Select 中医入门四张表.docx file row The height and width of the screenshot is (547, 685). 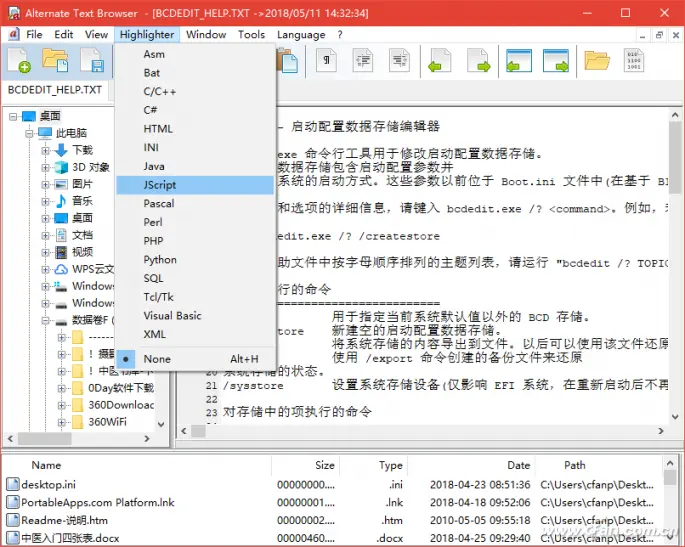point(332,538)
